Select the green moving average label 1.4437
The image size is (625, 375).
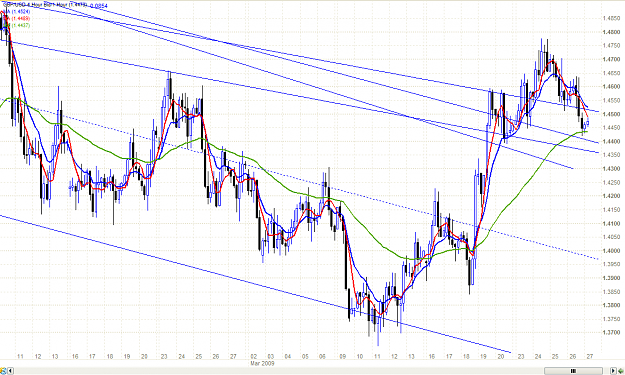18,25
